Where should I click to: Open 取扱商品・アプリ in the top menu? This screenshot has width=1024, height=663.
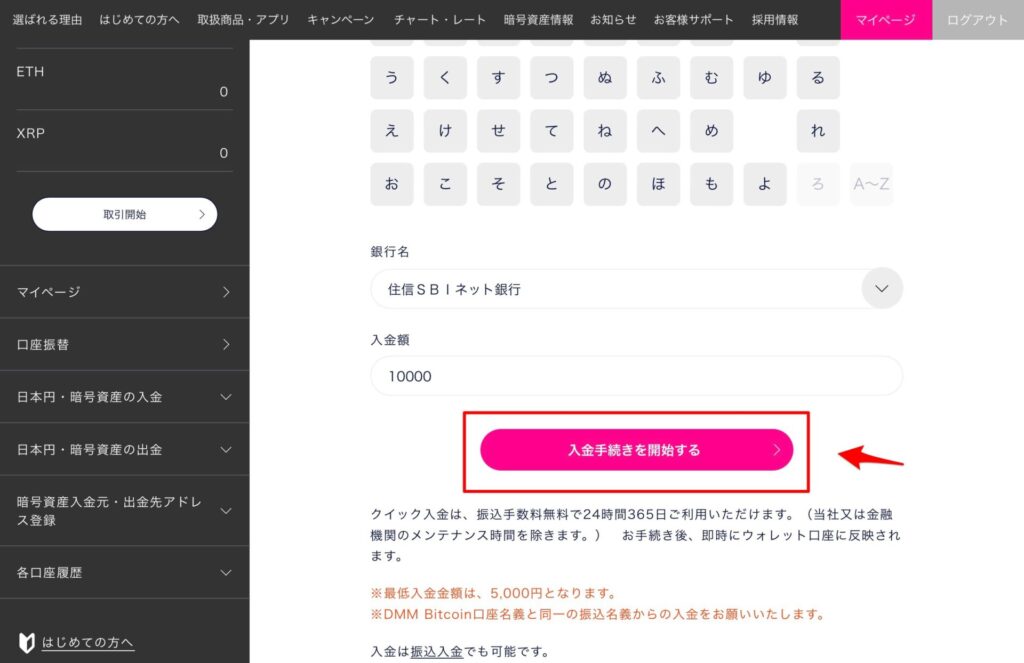pos(243,20)
